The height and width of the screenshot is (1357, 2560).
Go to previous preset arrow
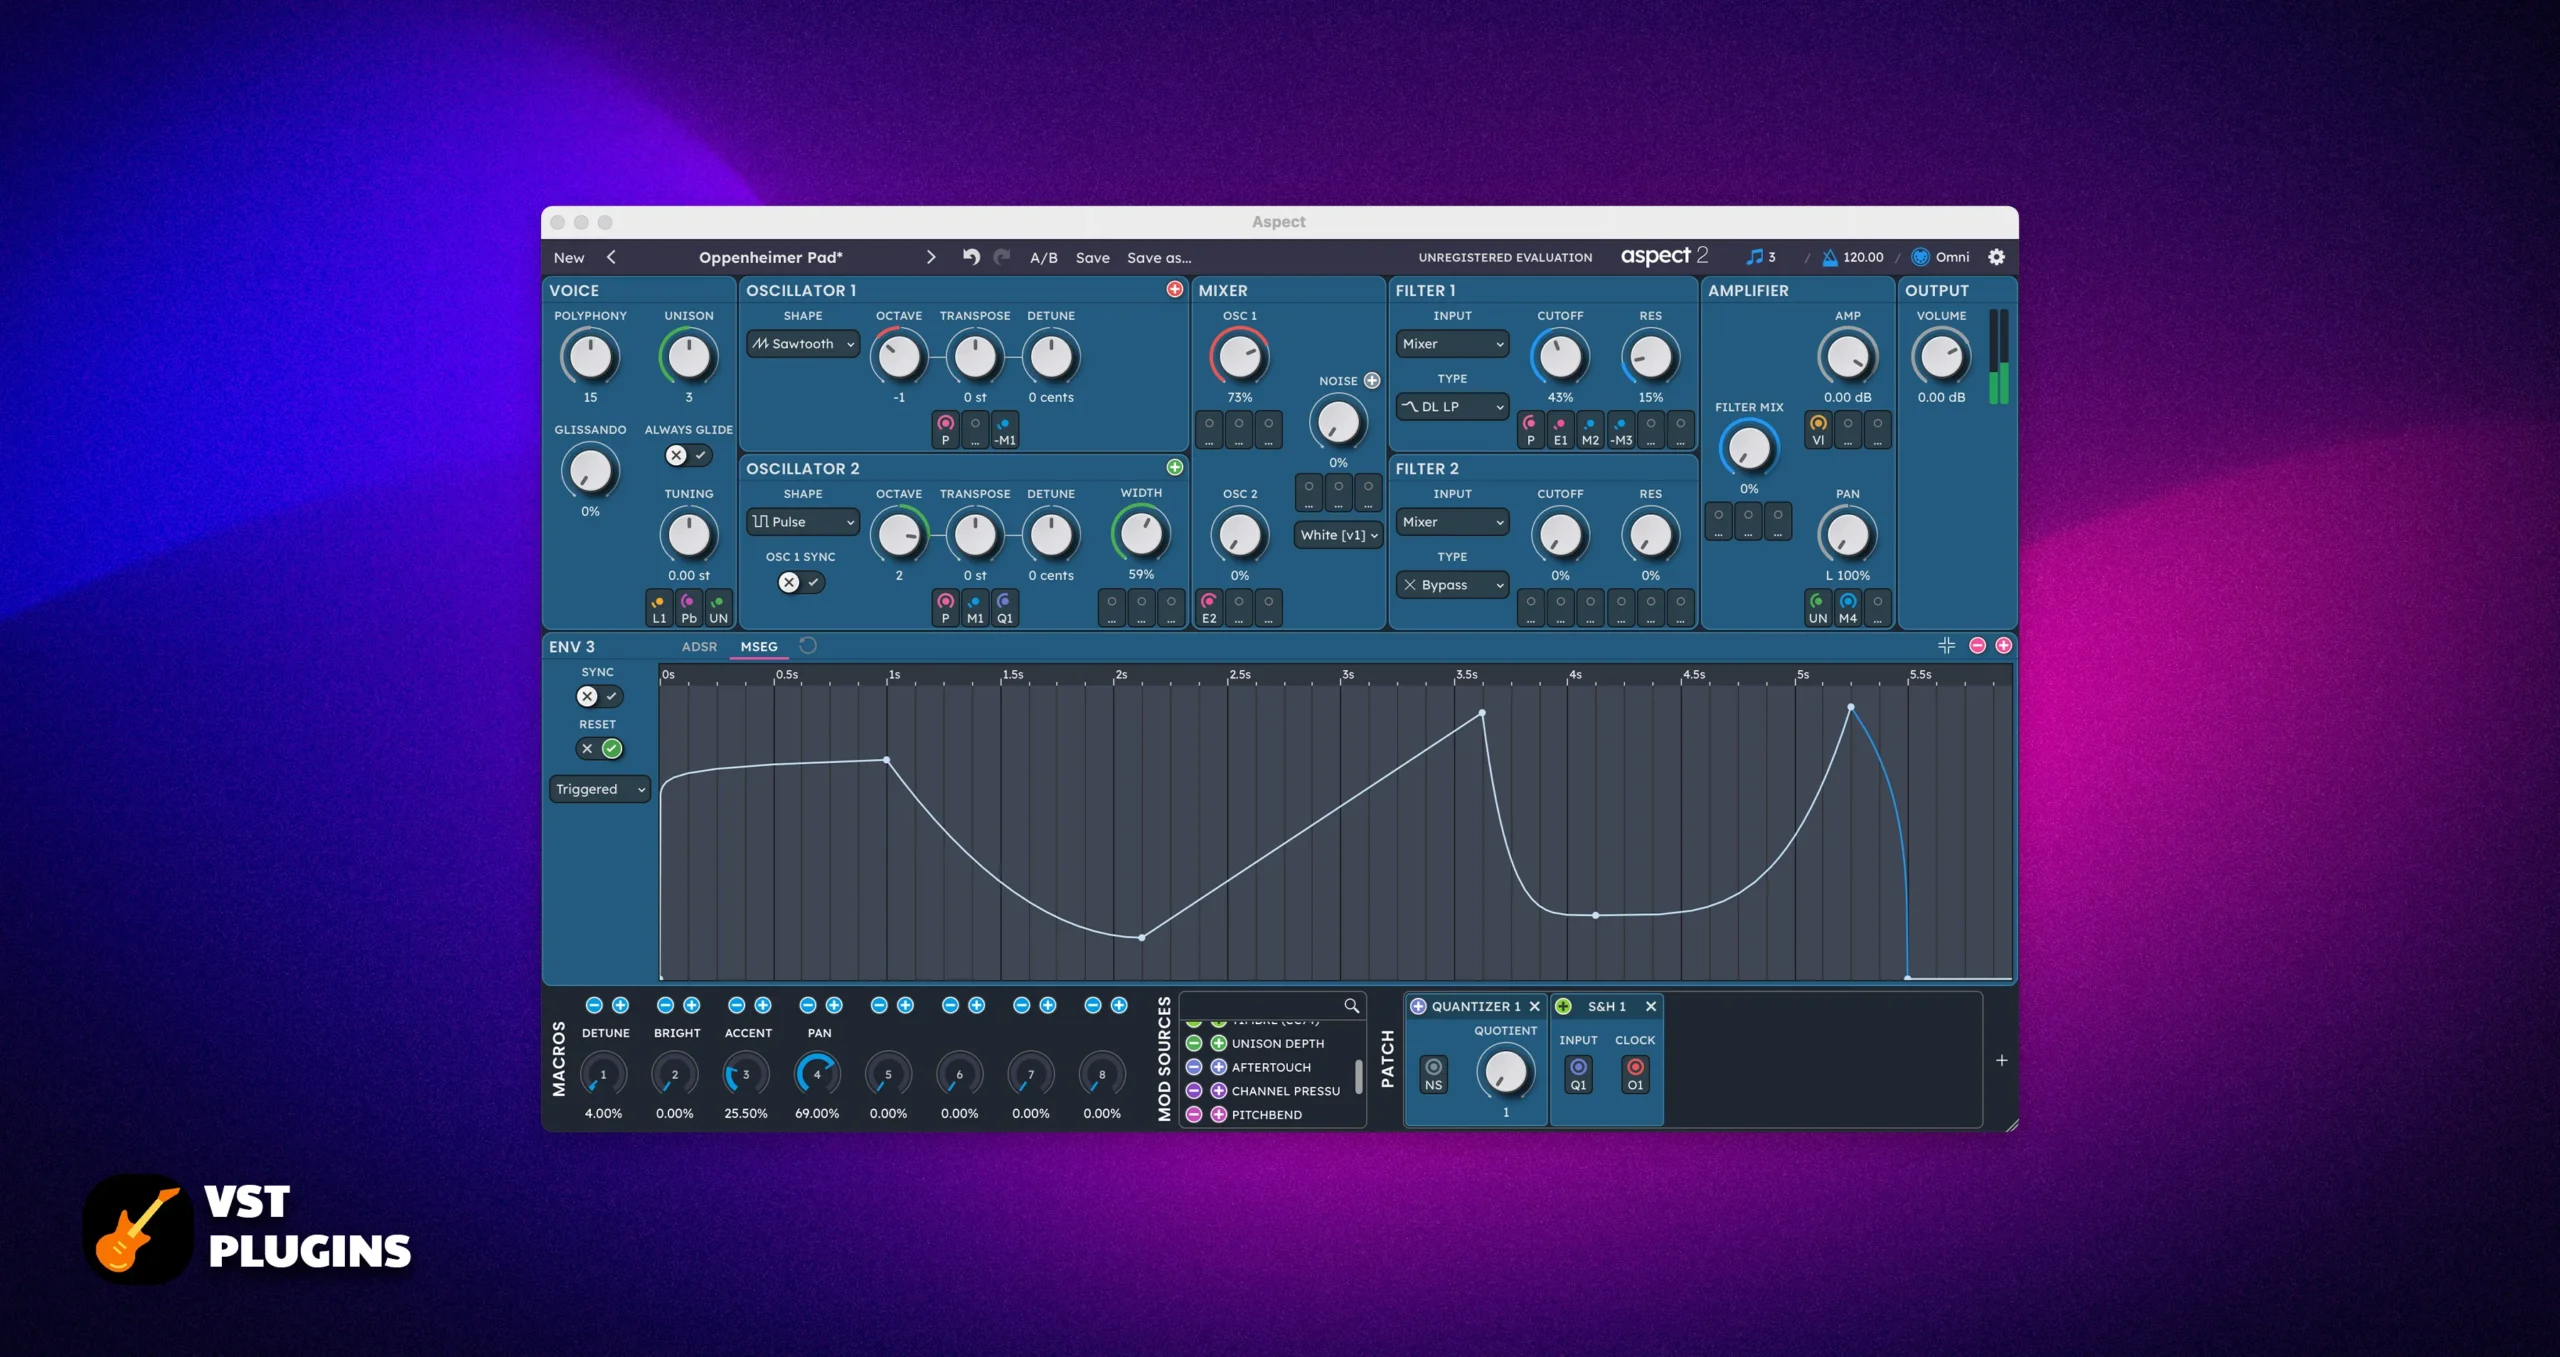[611, 257]
